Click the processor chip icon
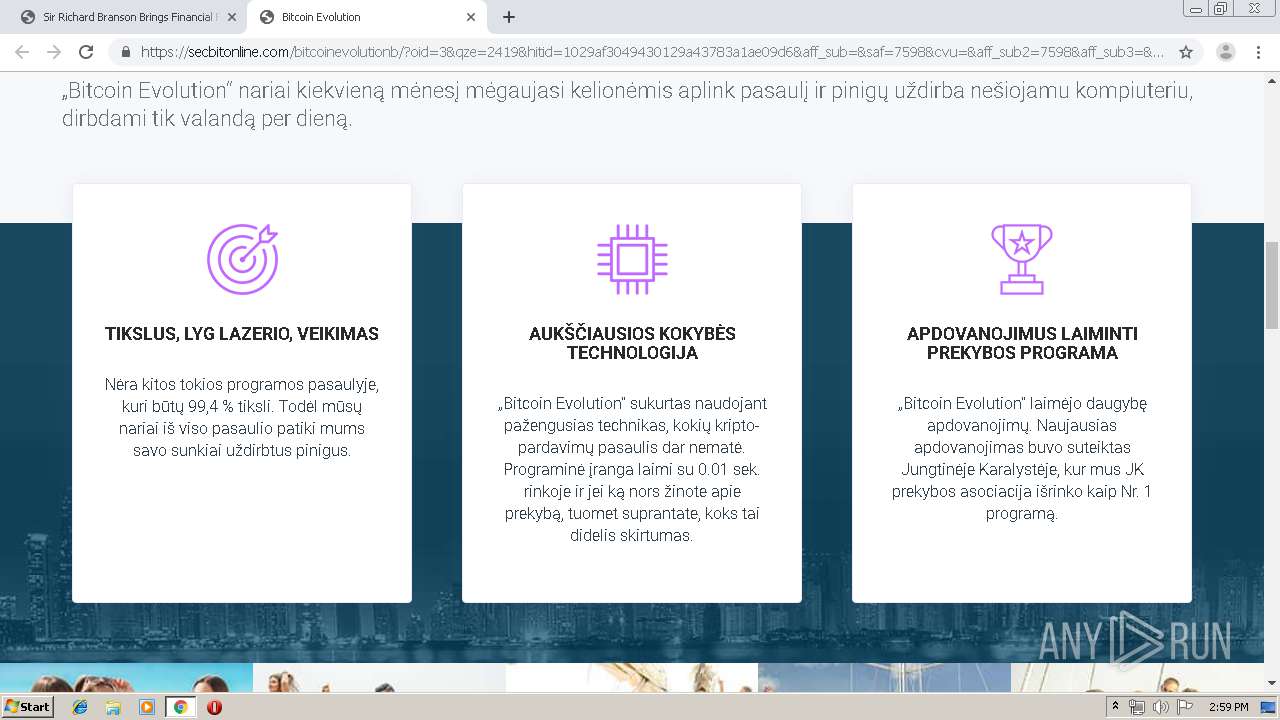1280x720 pixels. [x=632, y=259]
